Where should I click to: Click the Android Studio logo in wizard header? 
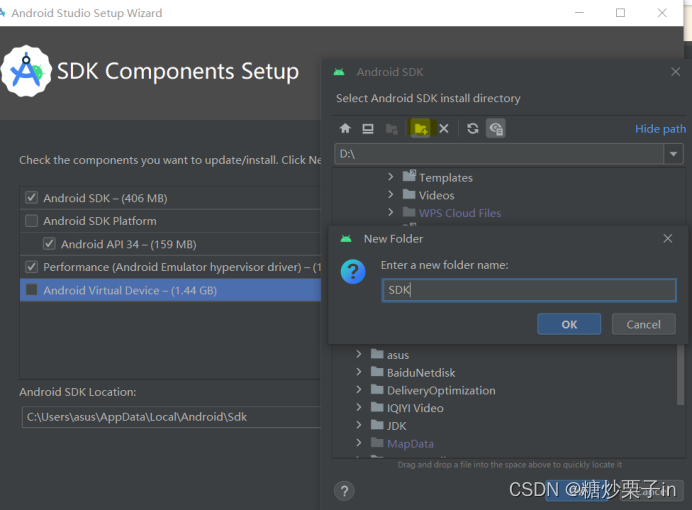click(26, 71)
